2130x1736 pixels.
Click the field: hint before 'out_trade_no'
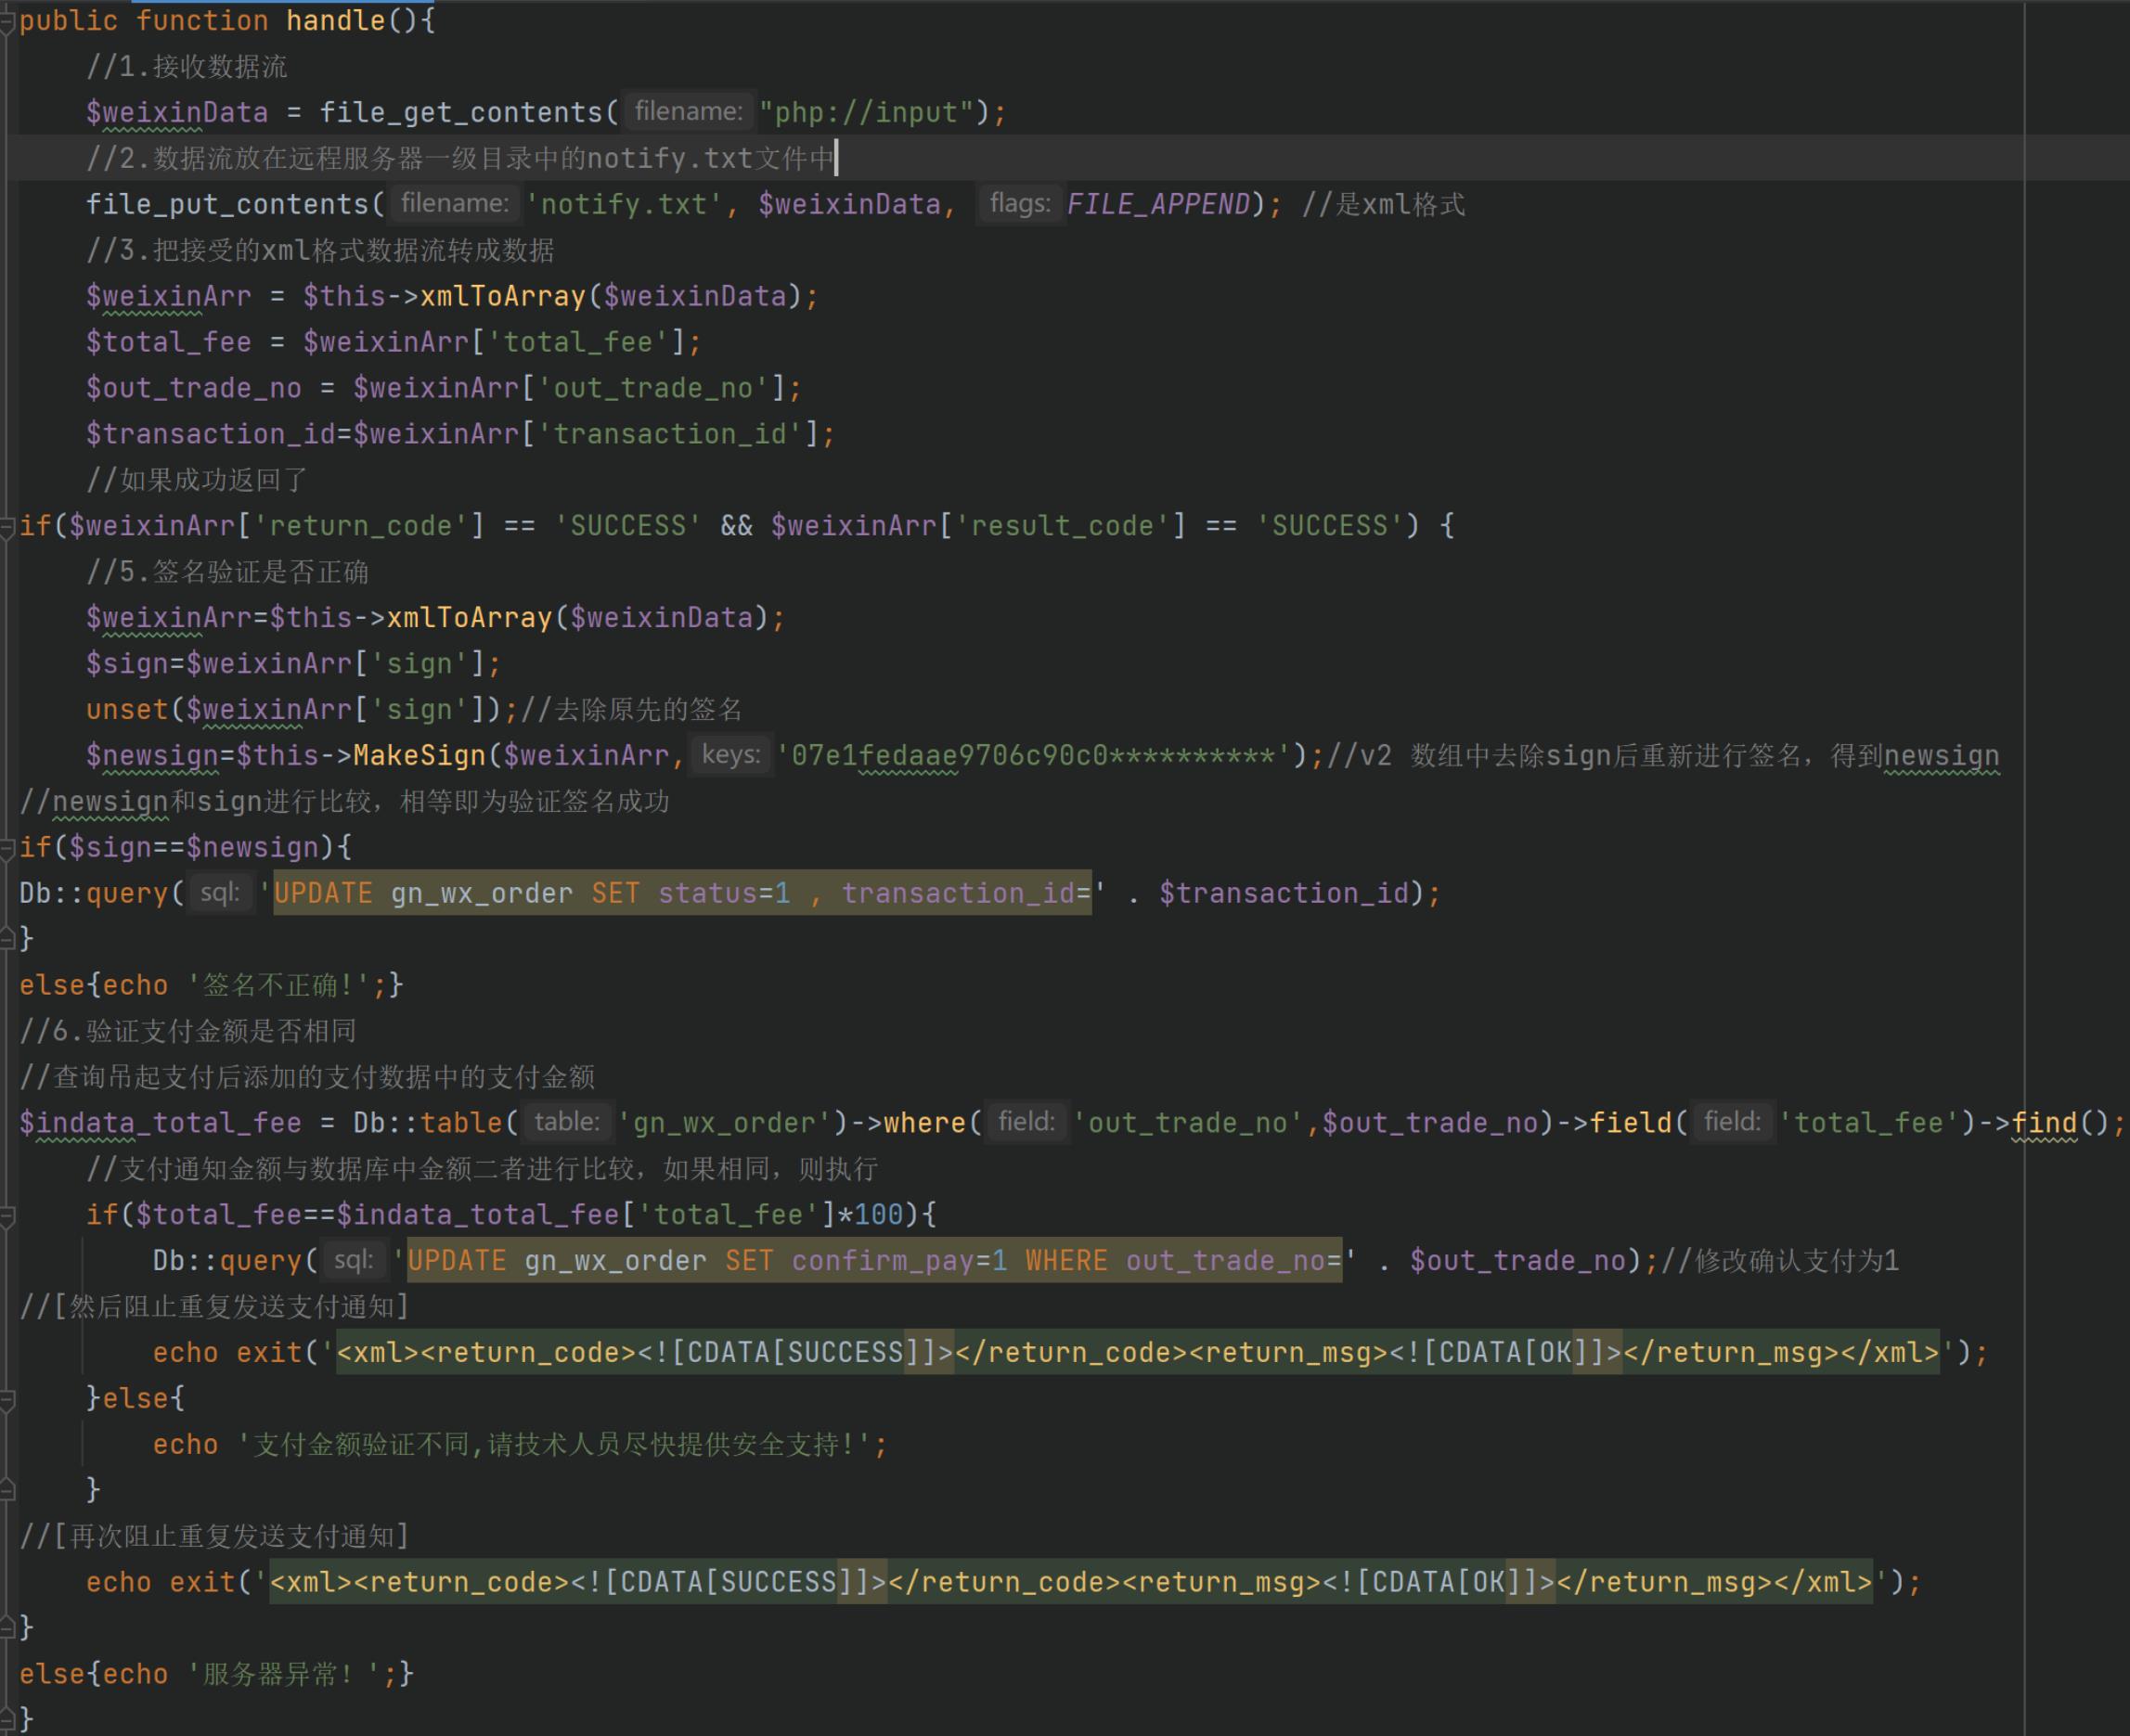tap(1026, 1122)
